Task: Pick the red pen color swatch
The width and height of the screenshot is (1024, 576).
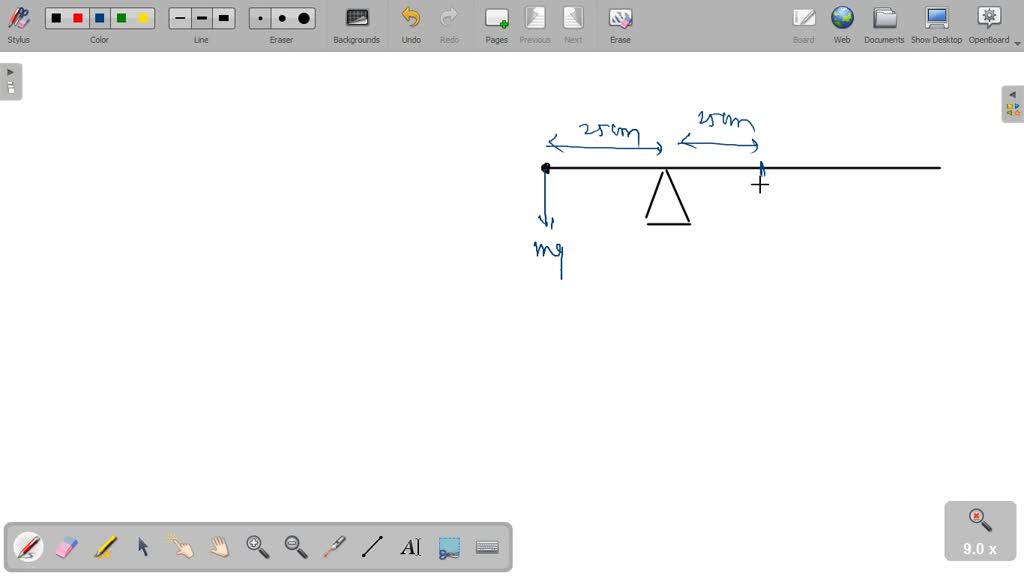Action: [x=77, y=17]
